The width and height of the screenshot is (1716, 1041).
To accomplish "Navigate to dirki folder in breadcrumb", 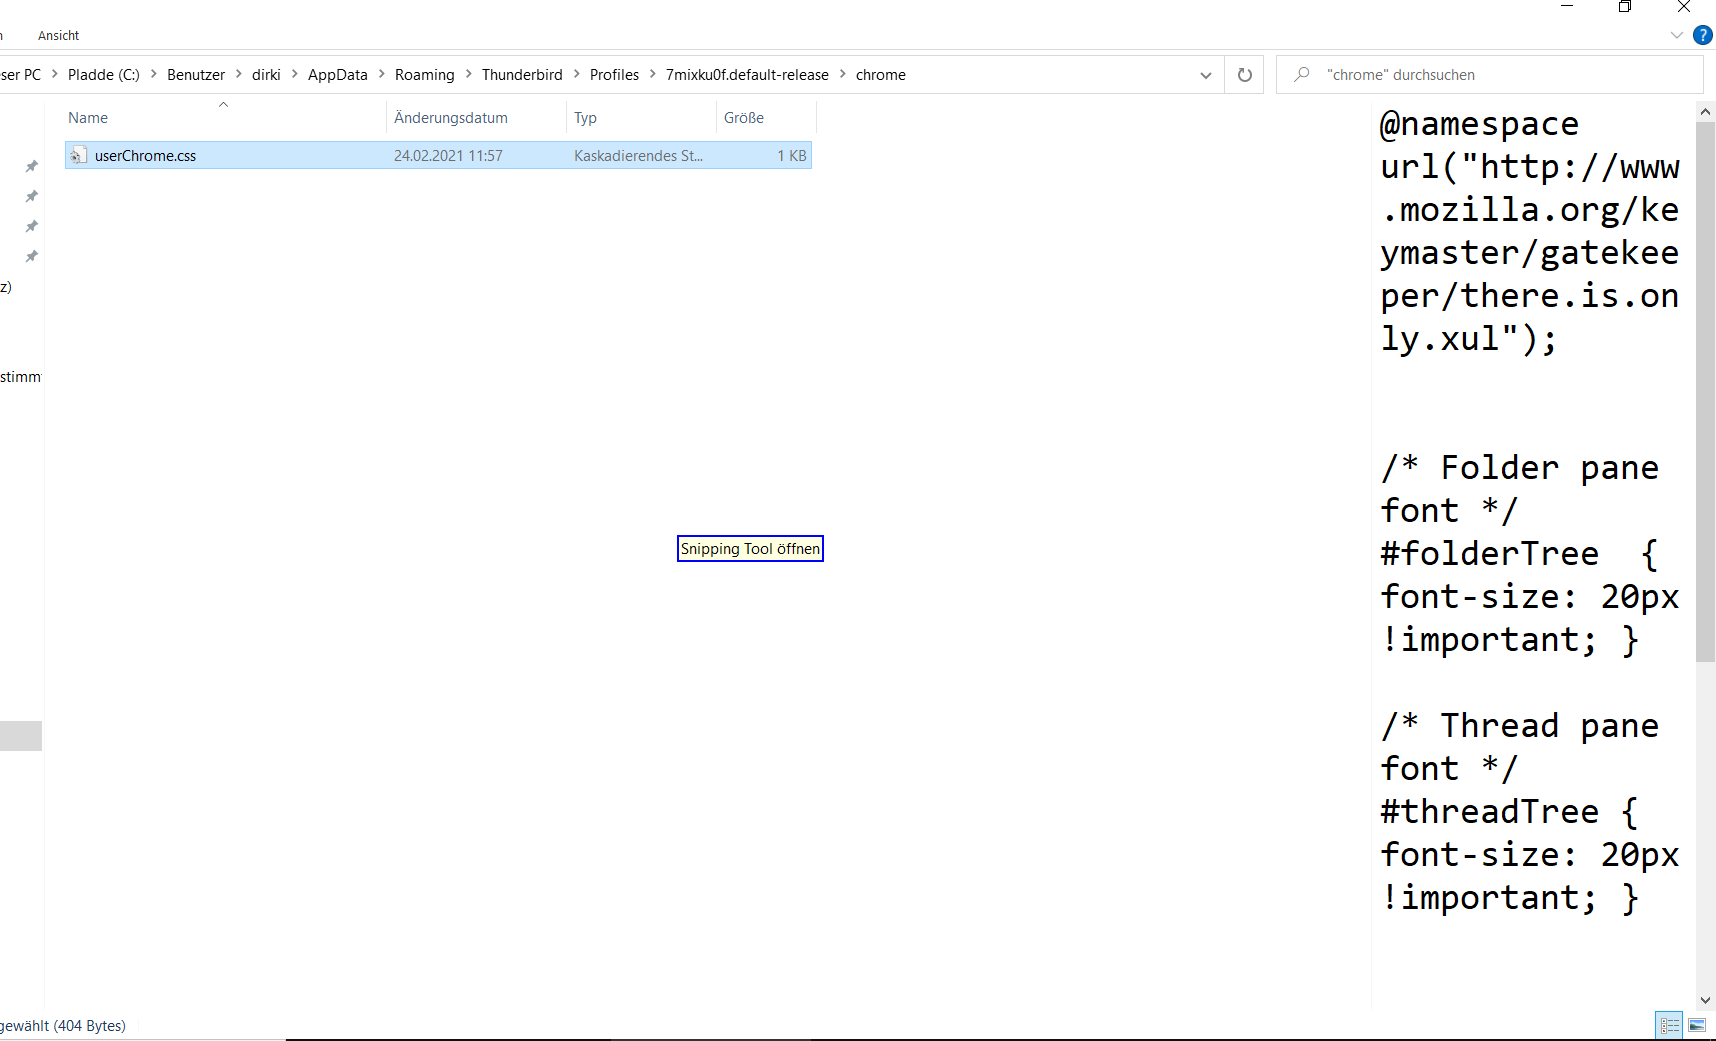I will 266,75.
